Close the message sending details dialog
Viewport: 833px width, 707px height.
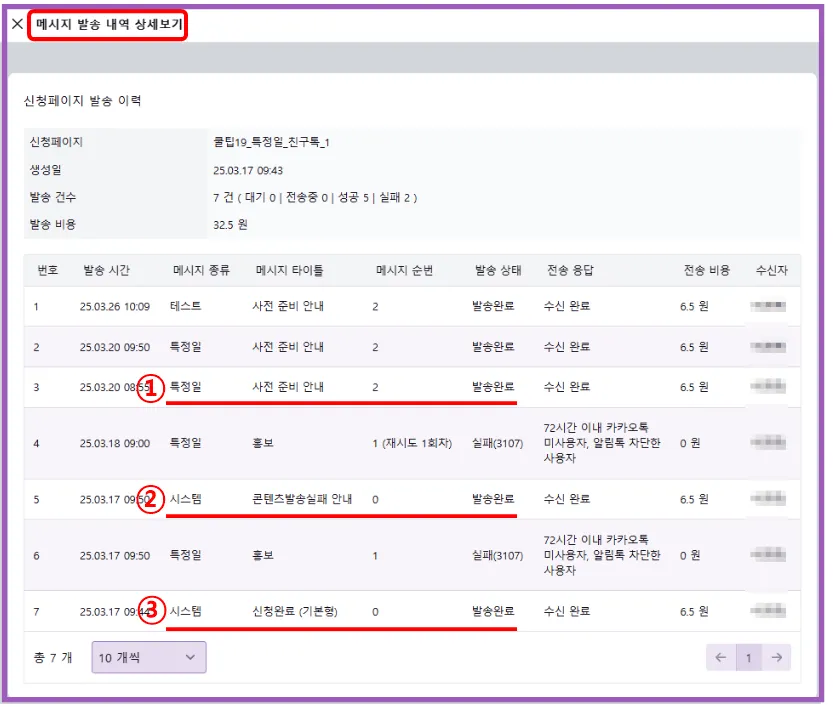tap(17, 24)
